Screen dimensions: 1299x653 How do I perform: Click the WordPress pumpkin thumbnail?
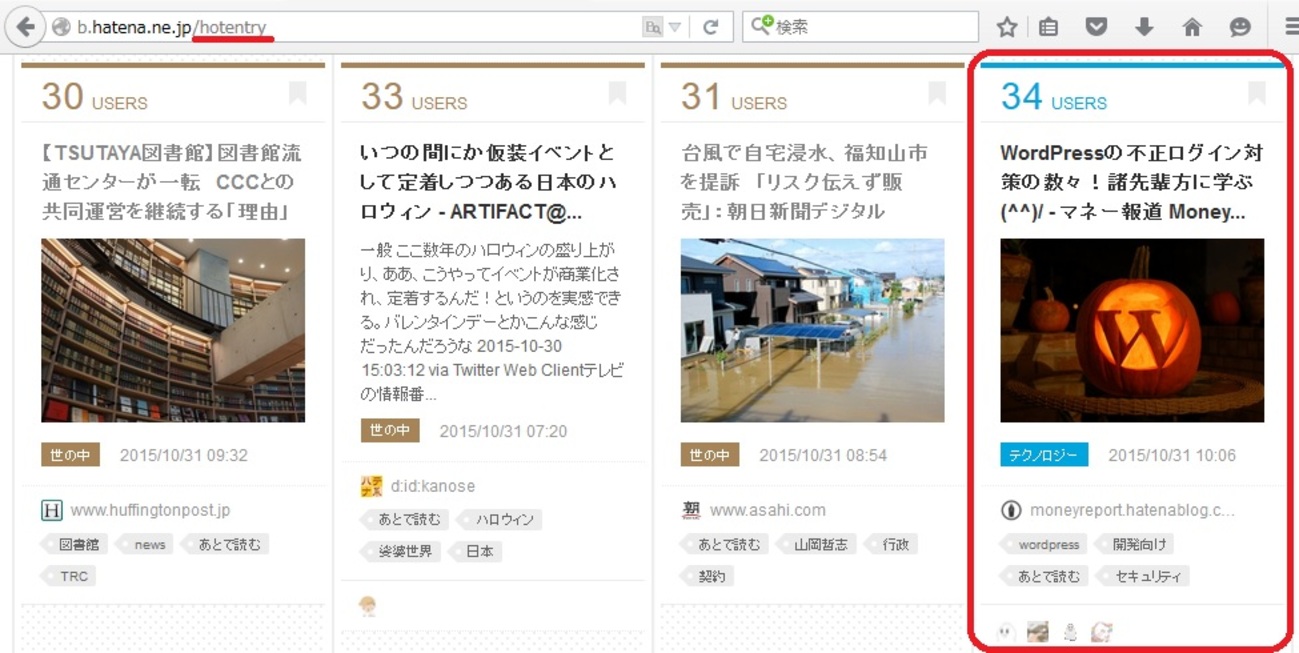[1132, 330]
